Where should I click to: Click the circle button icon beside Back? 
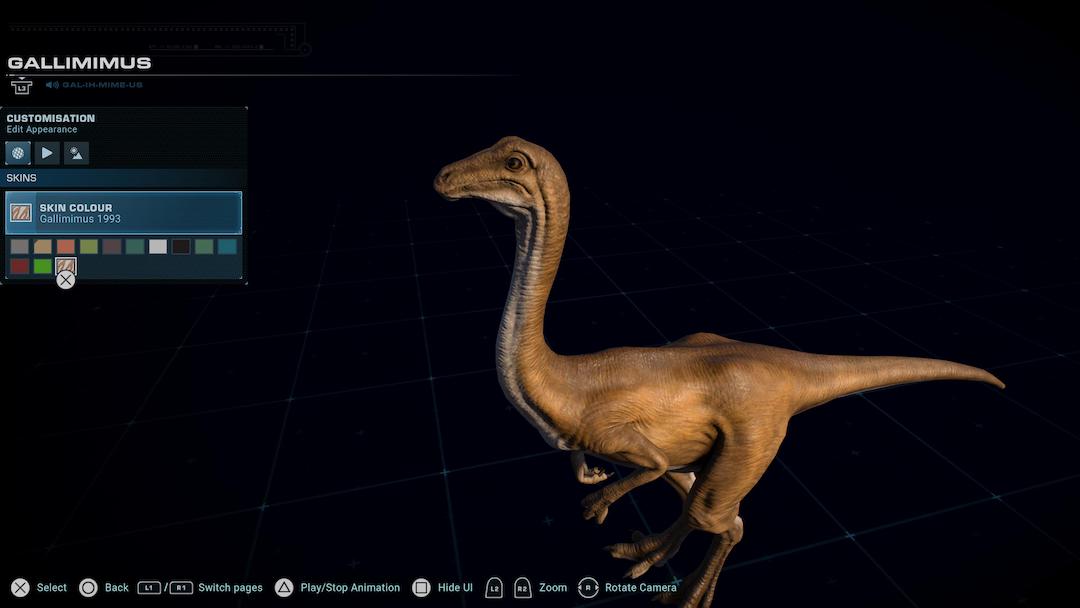(x=88, y=587)
